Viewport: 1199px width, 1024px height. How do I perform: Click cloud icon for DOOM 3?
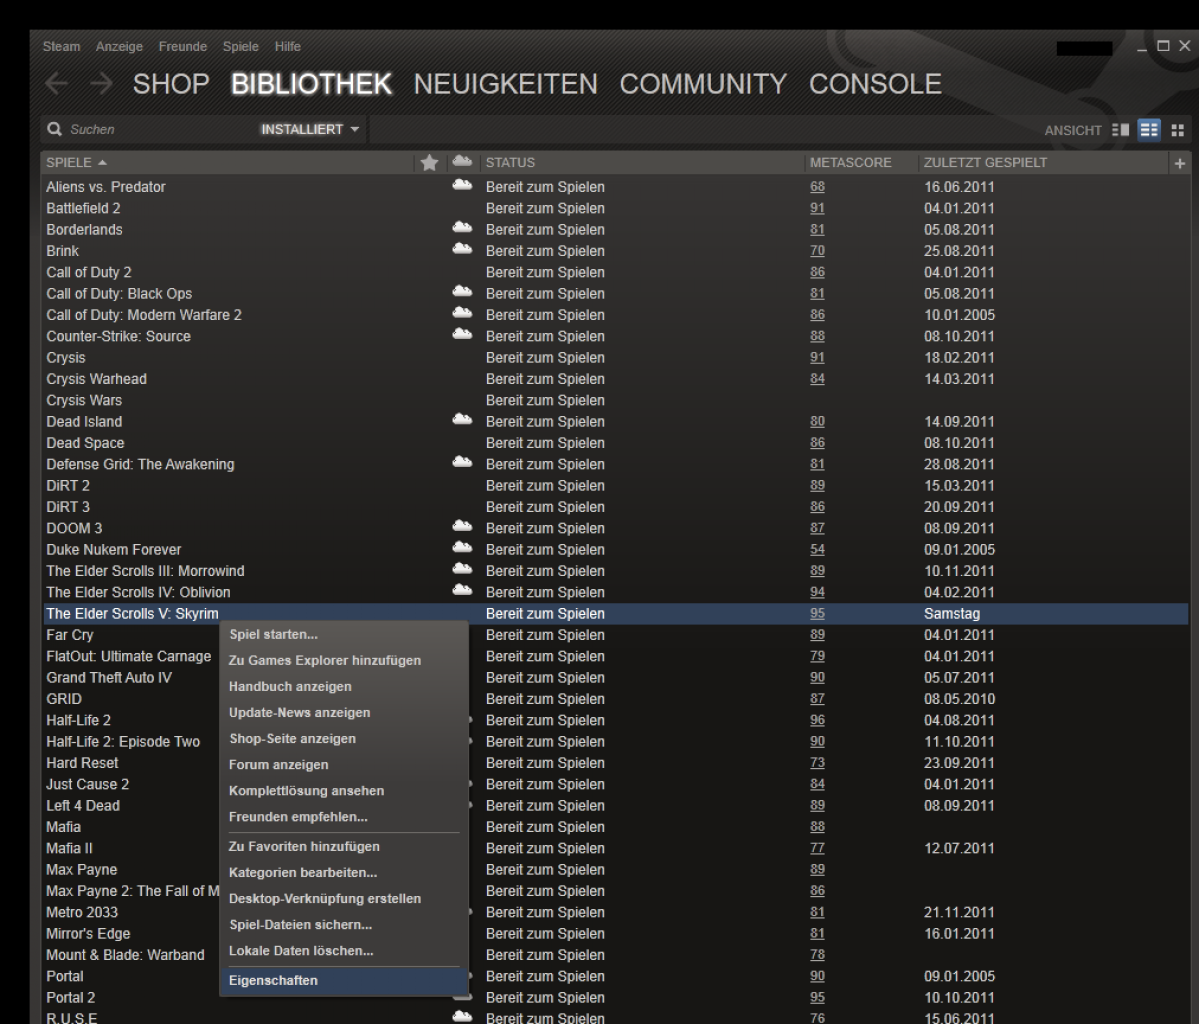click(462, 526)
